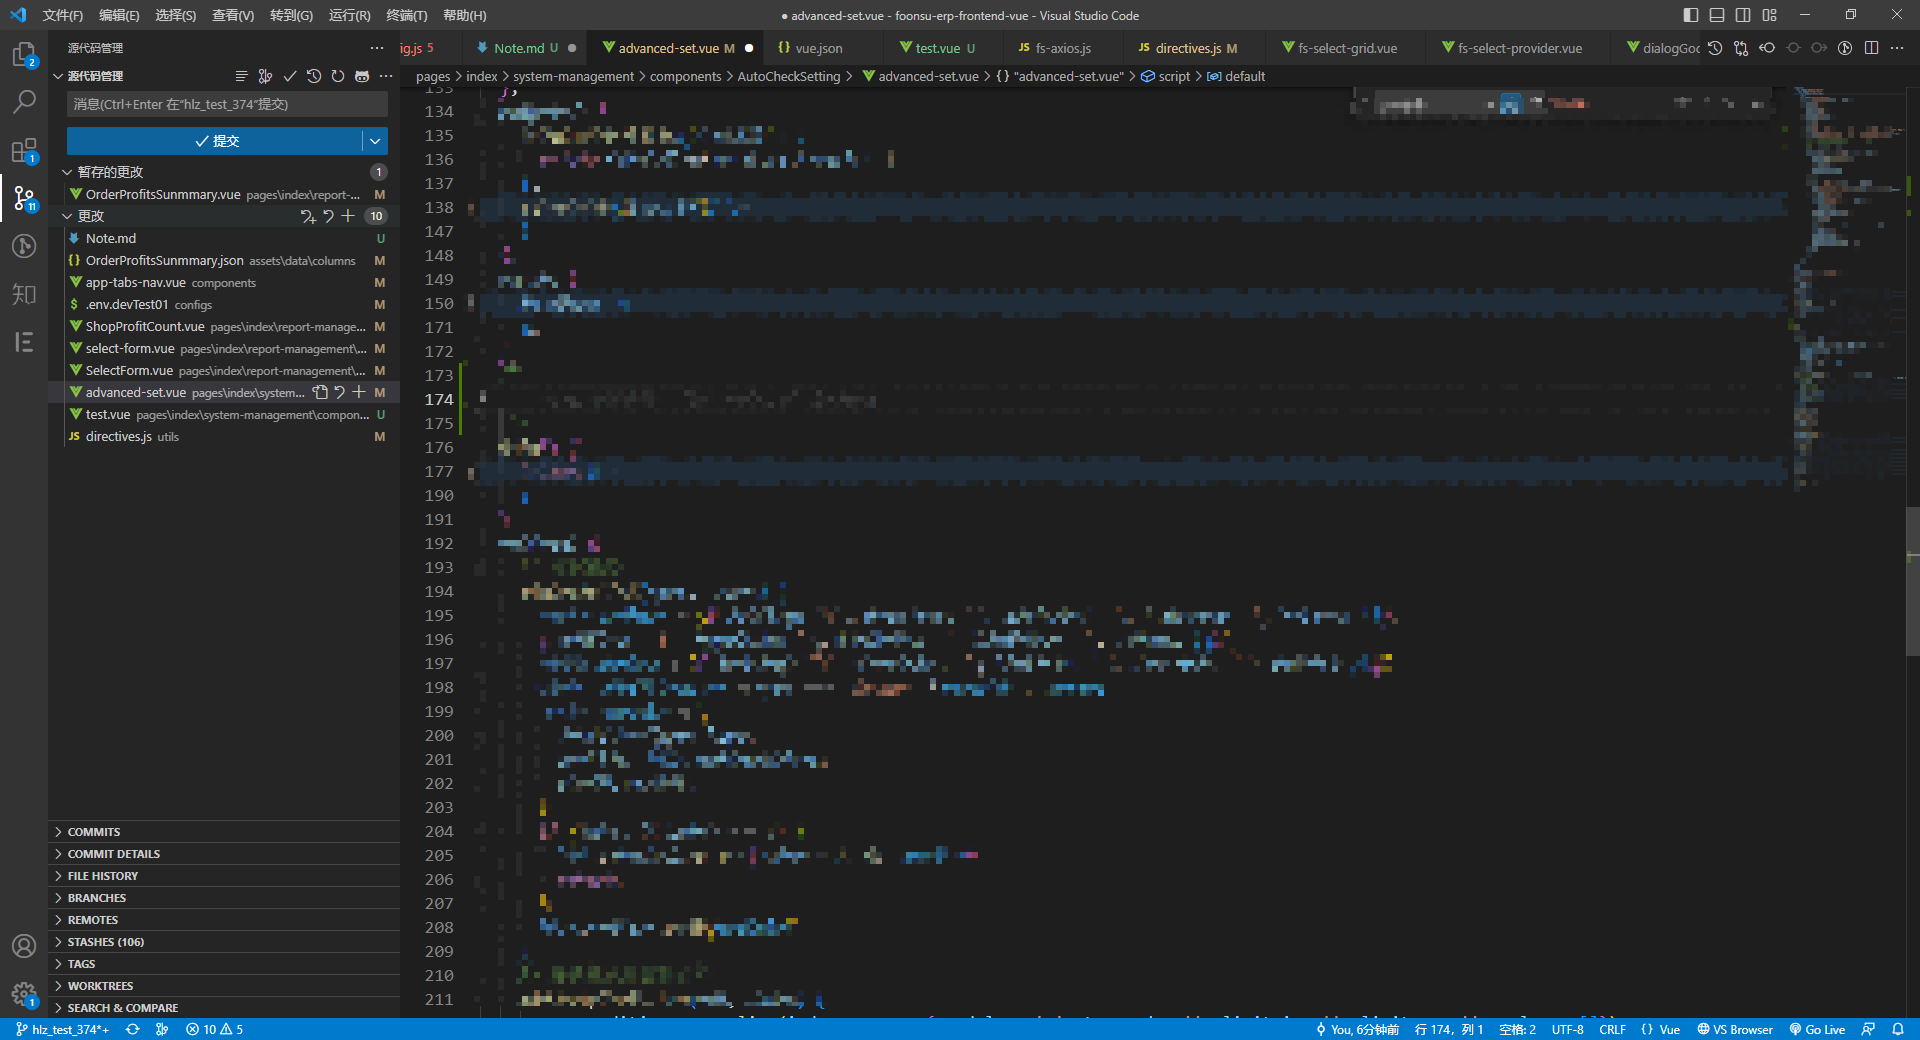Viewport: 1920px width, 1040px height.
Task: Collapse the 源代码管理 repository section
Action: (x=58, y=76)
